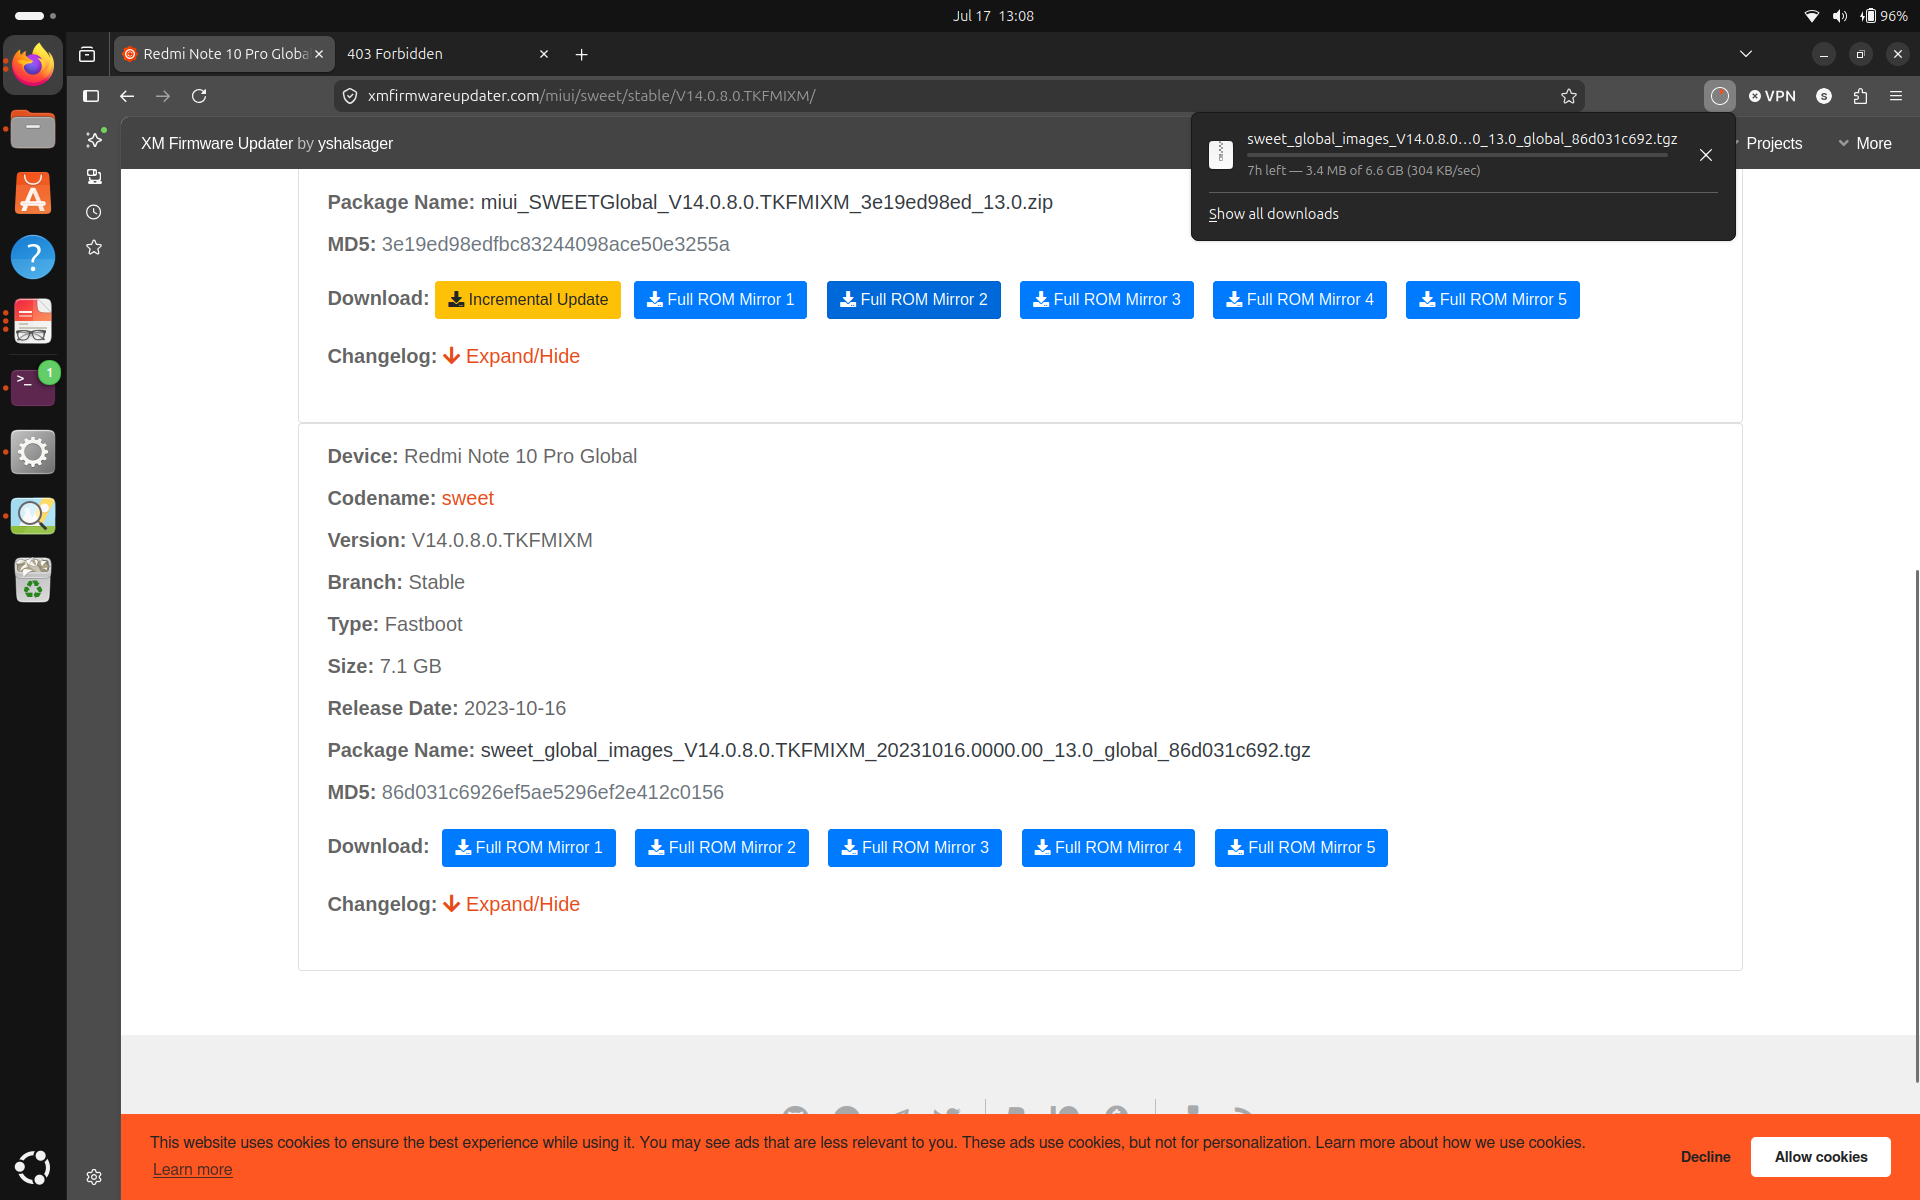Open the Files app in the dock
The width and height of the screenshot is (1920, 1200).
[x=33, y=129]
